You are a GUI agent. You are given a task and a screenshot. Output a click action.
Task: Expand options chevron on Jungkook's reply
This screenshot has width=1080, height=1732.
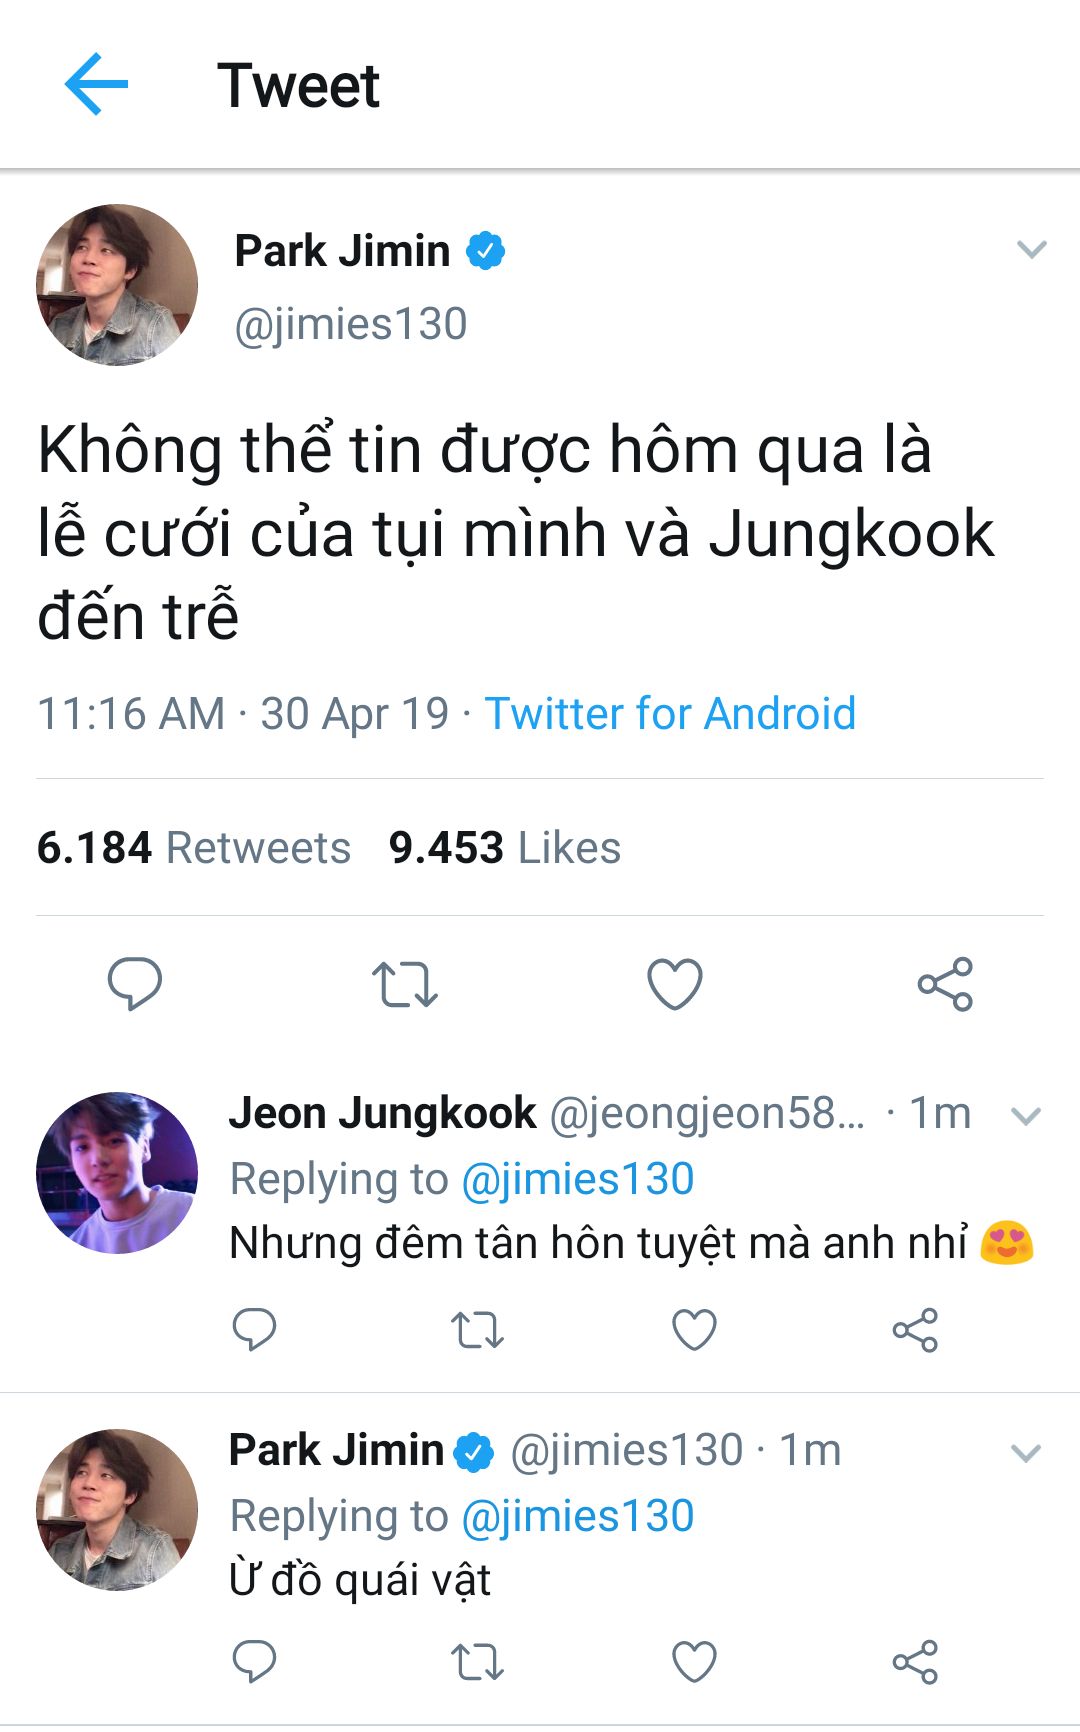[1027, 1116]
